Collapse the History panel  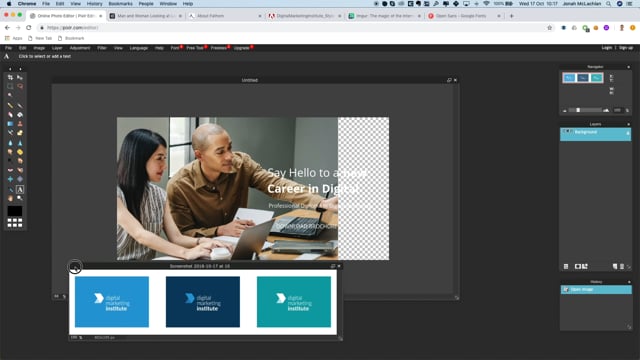coord(629,282)
